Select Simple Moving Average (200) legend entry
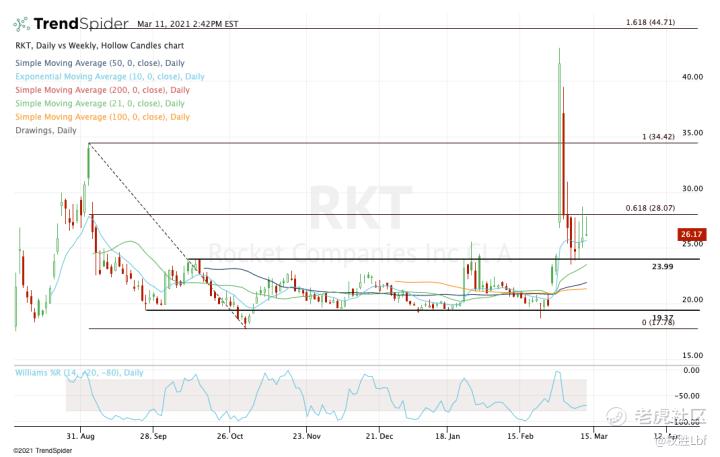This screenshot has width=720, height=457. coord(102,90)
